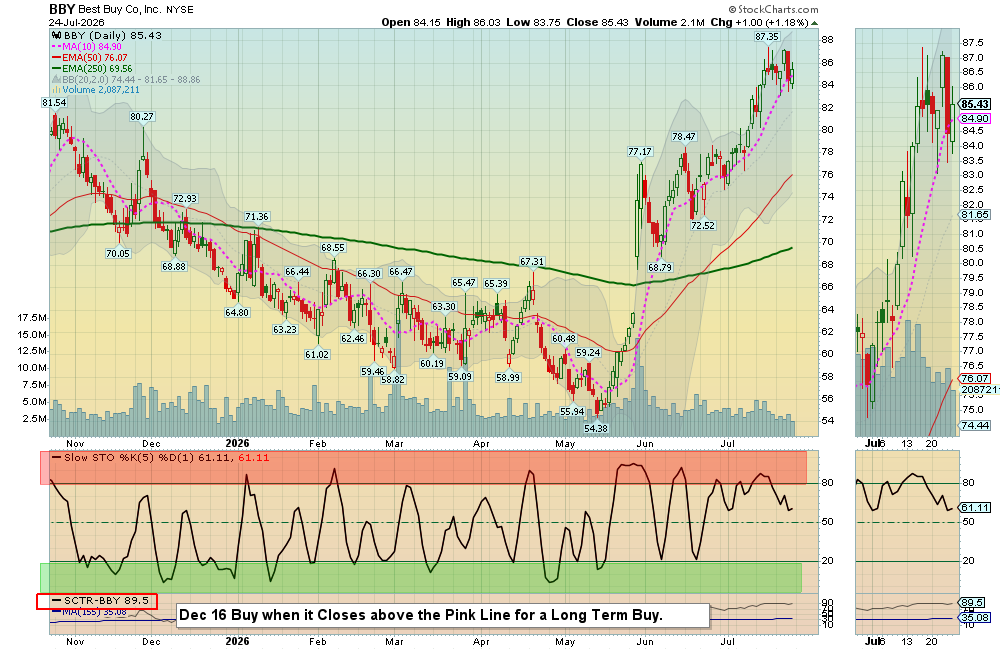Click the green up-arrow after Chg percentage
Viewport: 1000px width, 650px height.
tap(814, 22)
